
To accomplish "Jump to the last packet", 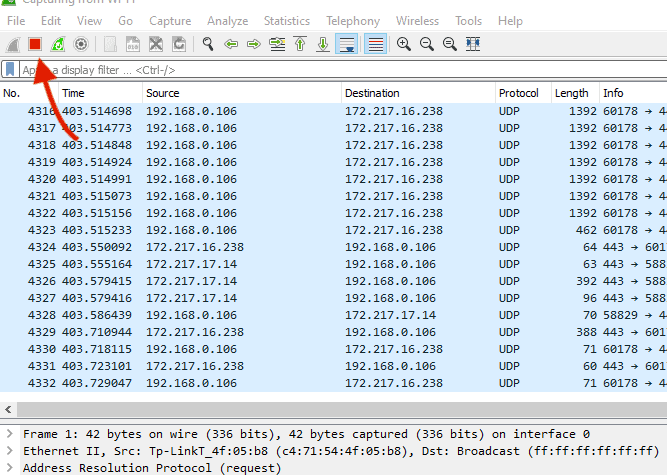I will coord(323,44).
